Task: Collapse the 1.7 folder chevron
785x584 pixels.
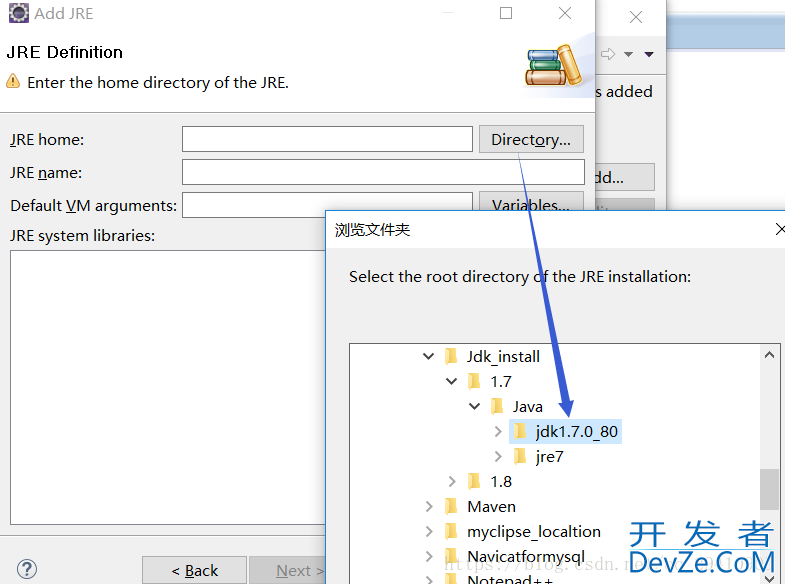Action: (452, 381)
